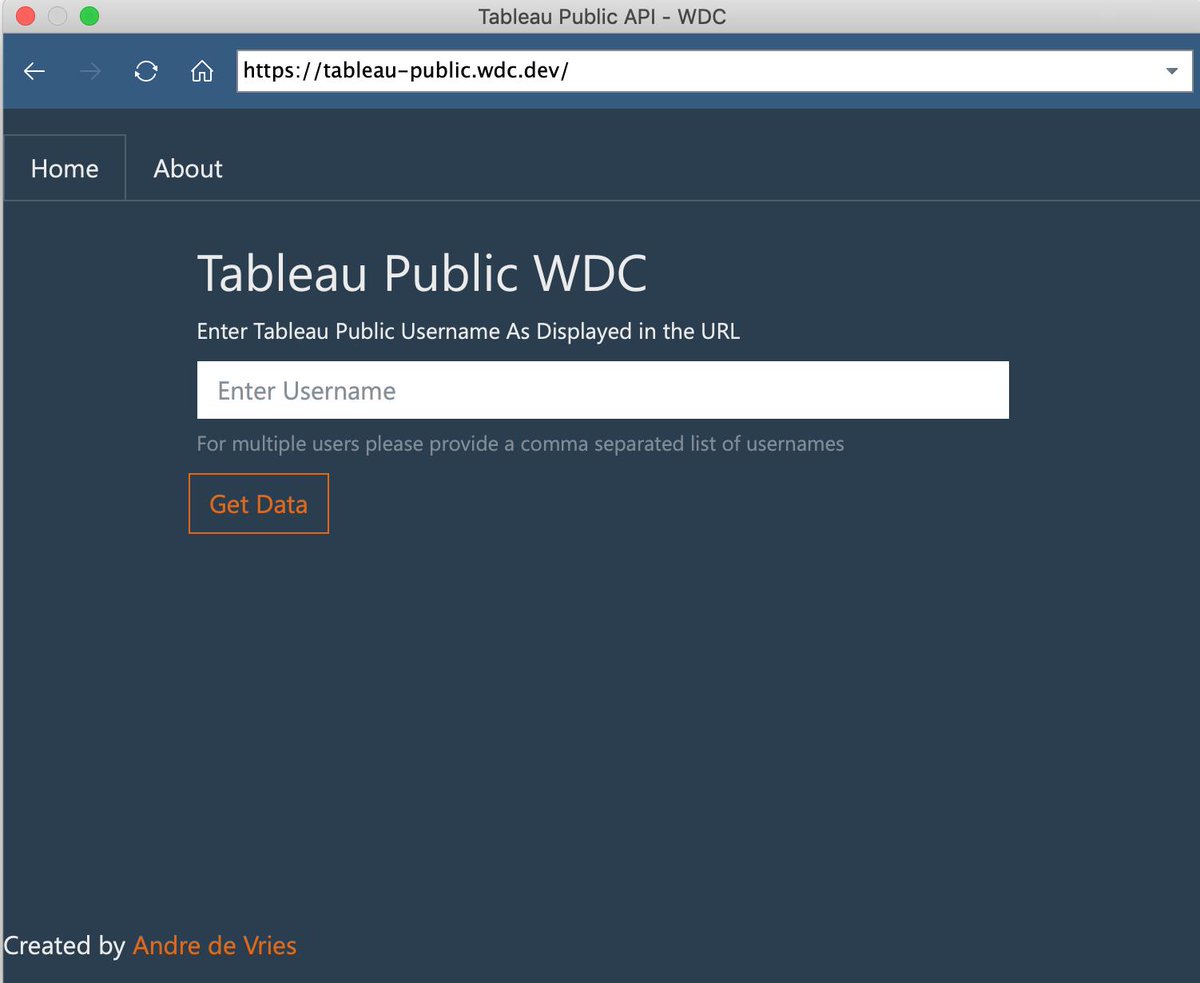
Task: Click the Created by footer text
Action: (x=65, y=945)
